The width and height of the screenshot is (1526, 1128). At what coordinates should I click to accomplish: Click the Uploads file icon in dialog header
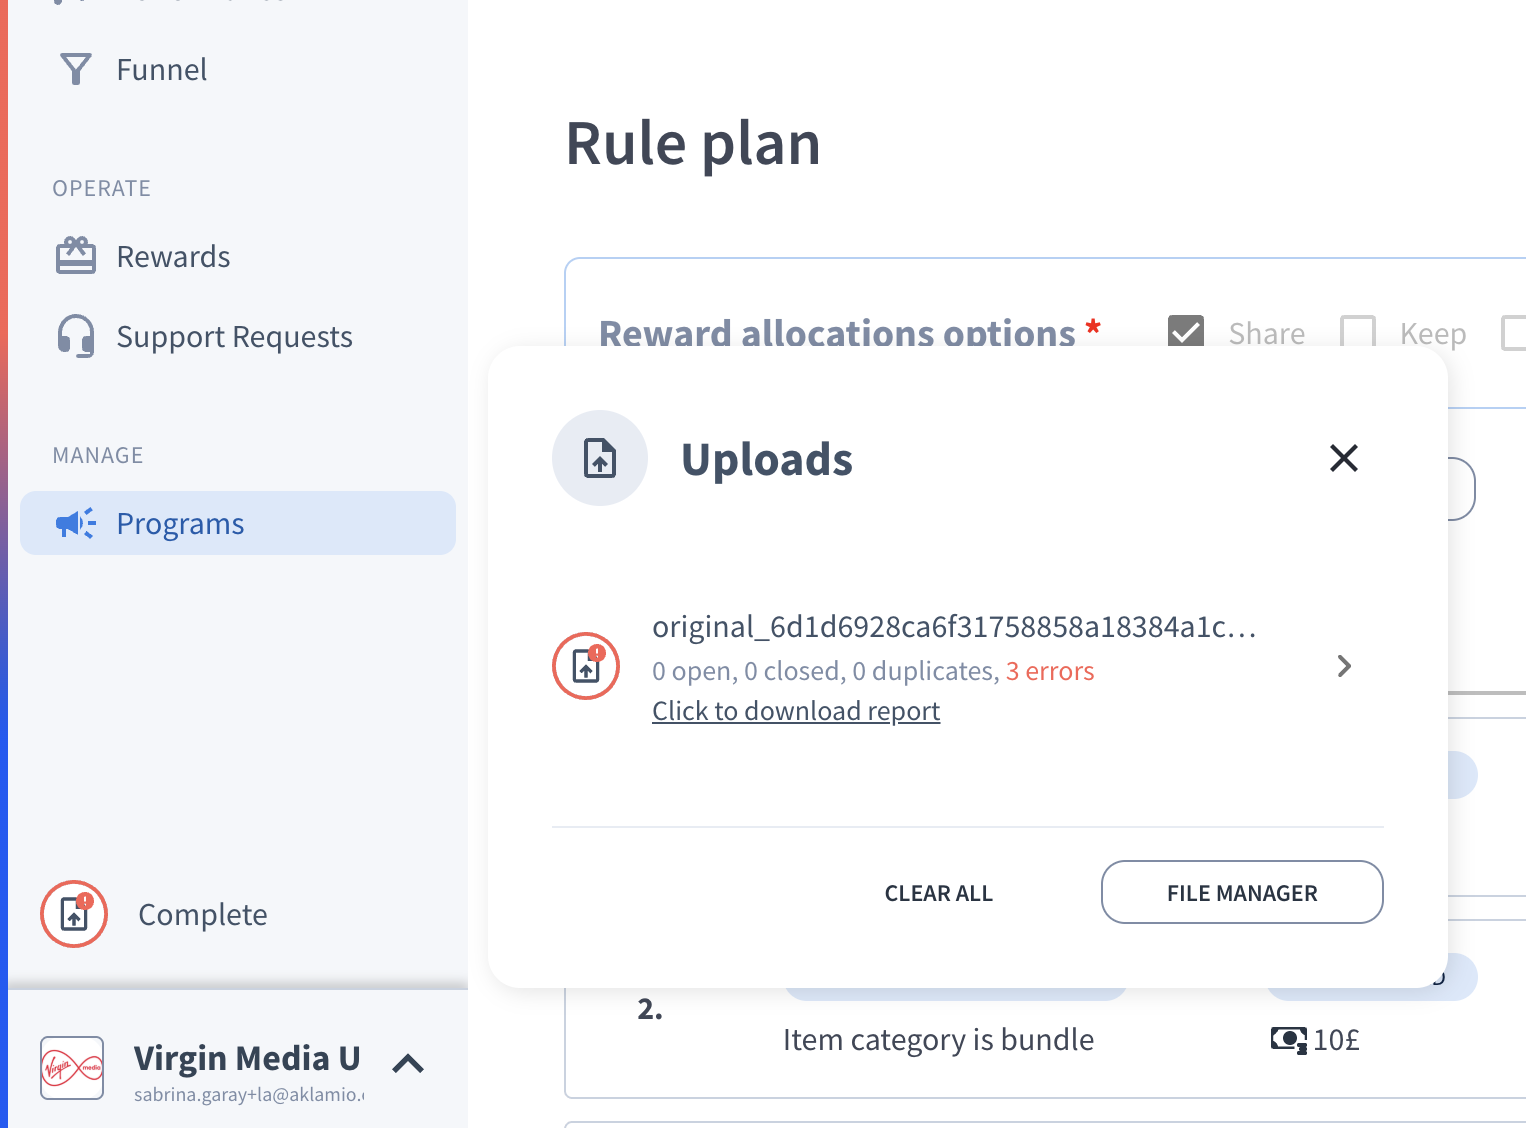click(600, 458)
